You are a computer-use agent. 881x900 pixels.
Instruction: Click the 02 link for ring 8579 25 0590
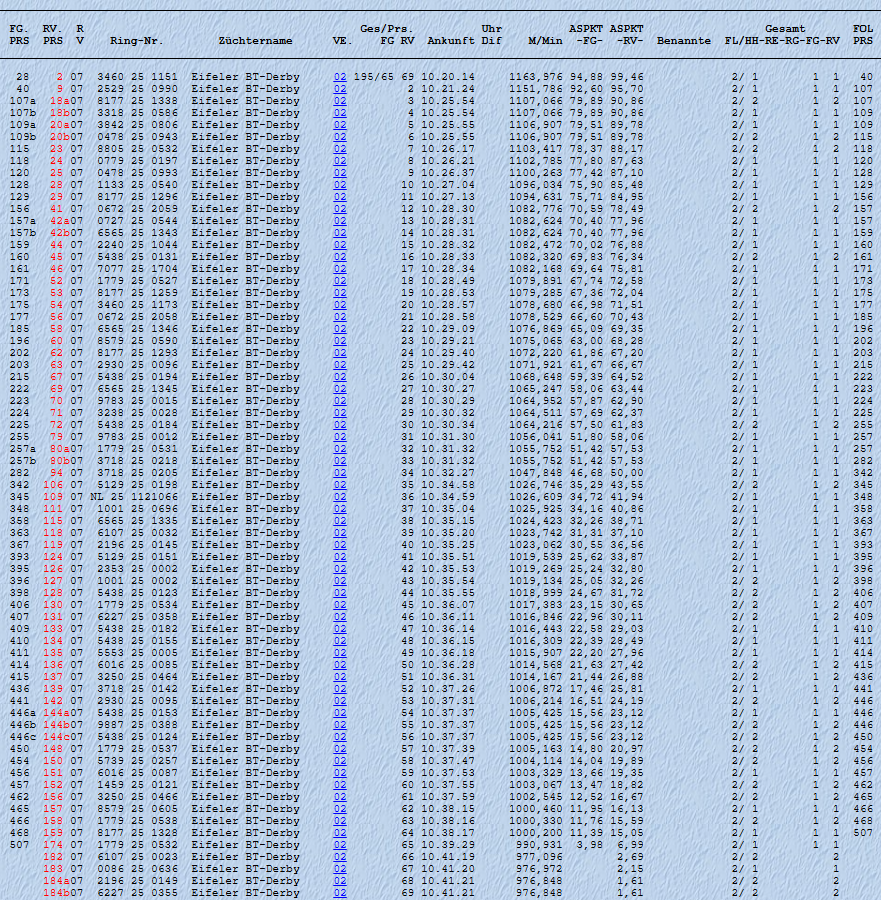tap(340, 340)
